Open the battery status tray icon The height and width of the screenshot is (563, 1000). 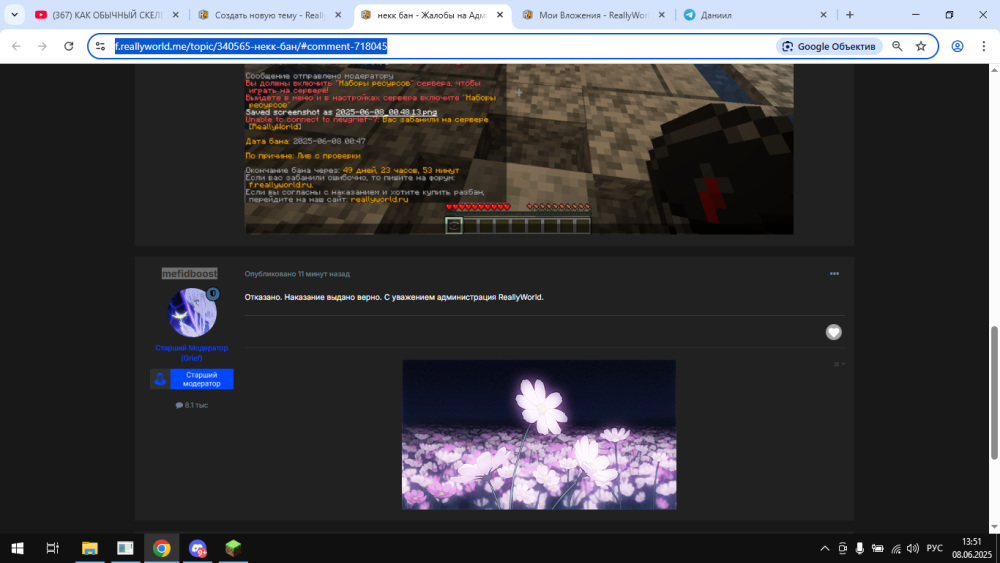point(878,548)
